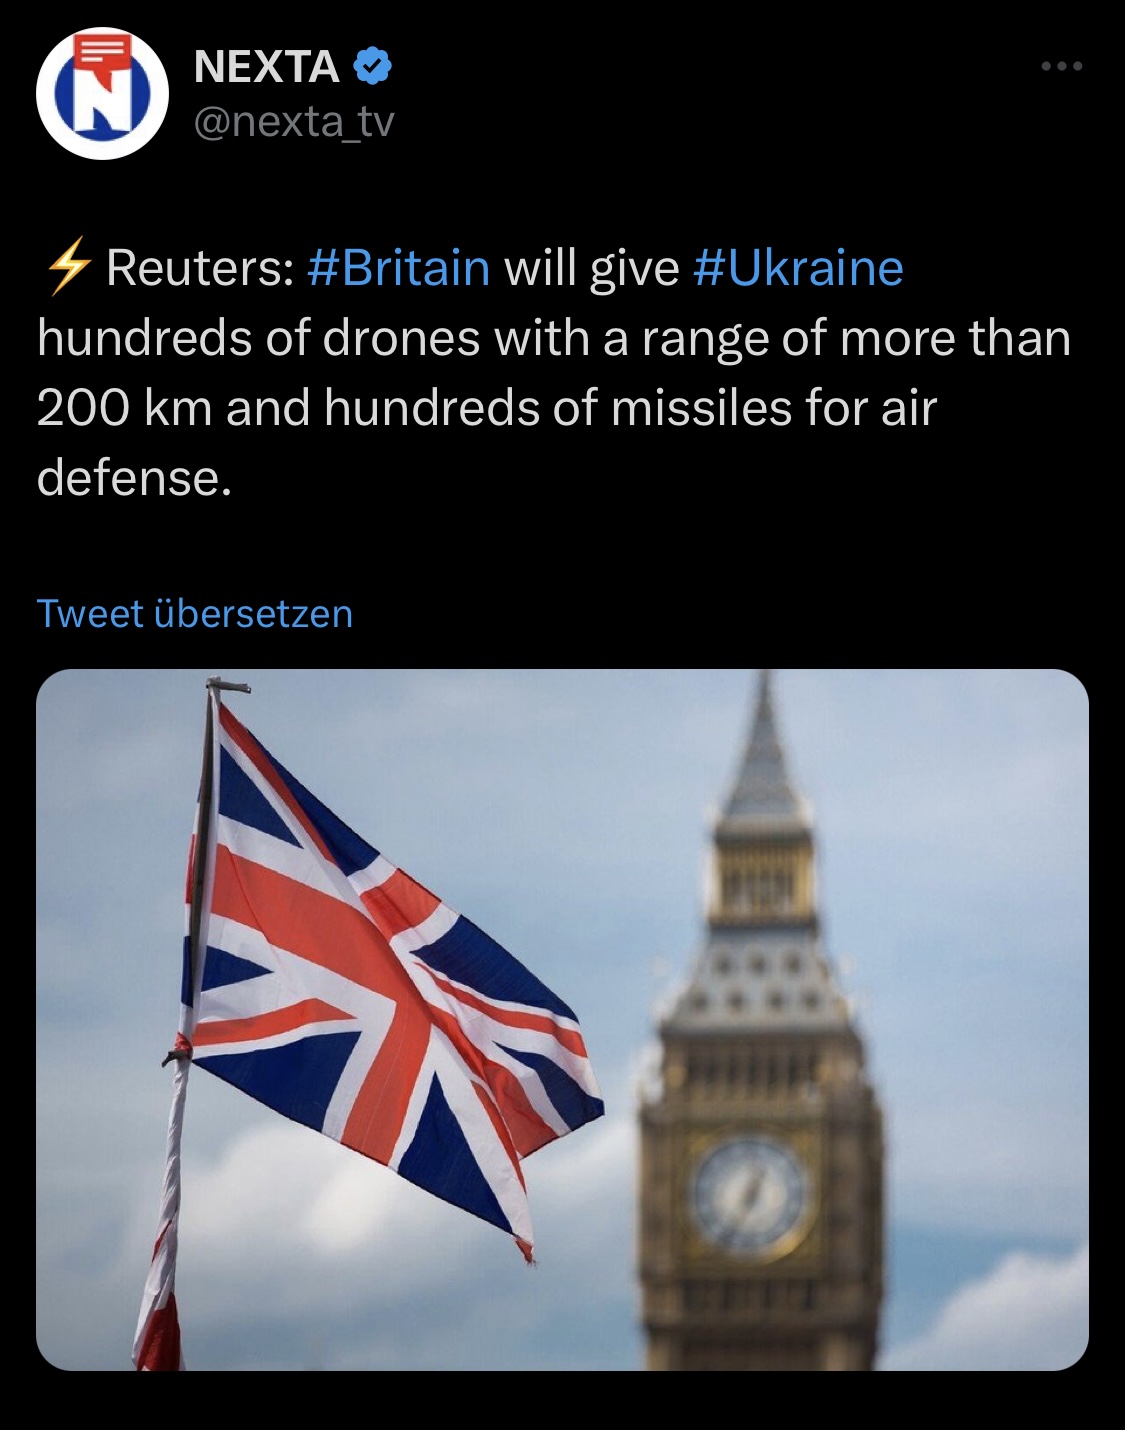Open the #Britain hashtag
The image size is (1125, 1430).
point(398,268)
